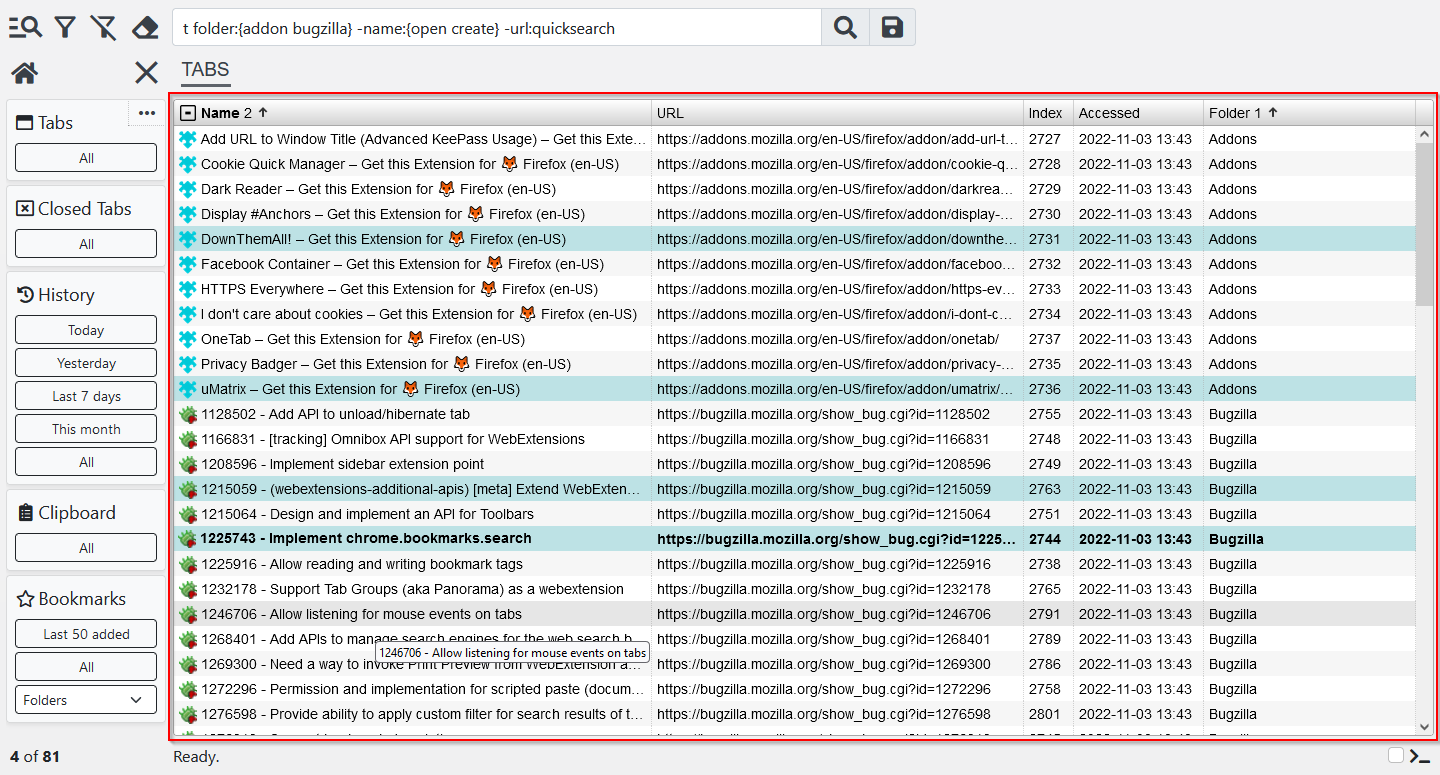Sort by the Folder column header
The image size is (1440, 775).
point(1309,113)
